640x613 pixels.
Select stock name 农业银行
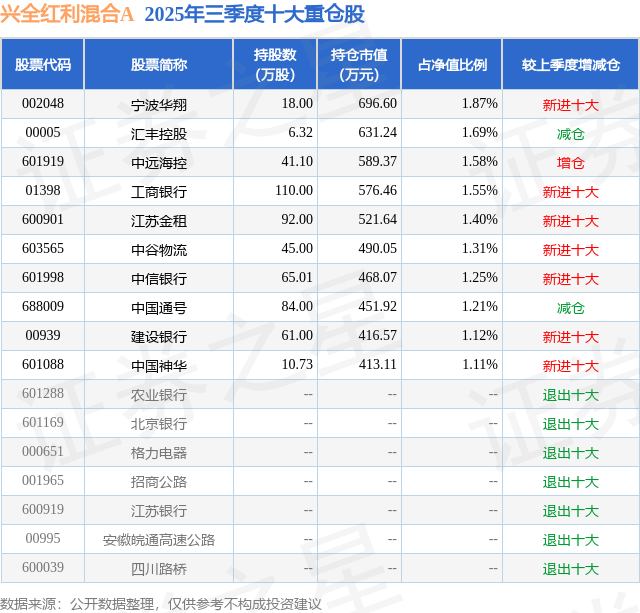pyautogui.click(x=159, y=395)
